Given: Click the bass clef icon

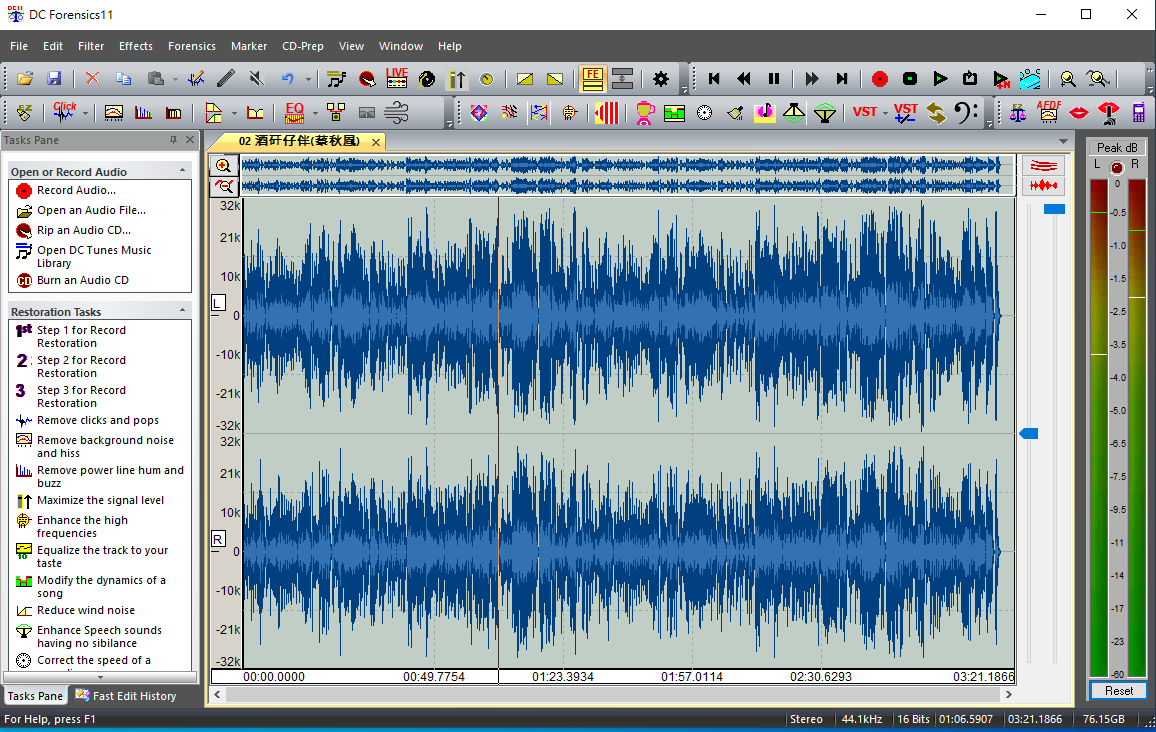Looking at the screenshot, I should click(x=966, y=112).
